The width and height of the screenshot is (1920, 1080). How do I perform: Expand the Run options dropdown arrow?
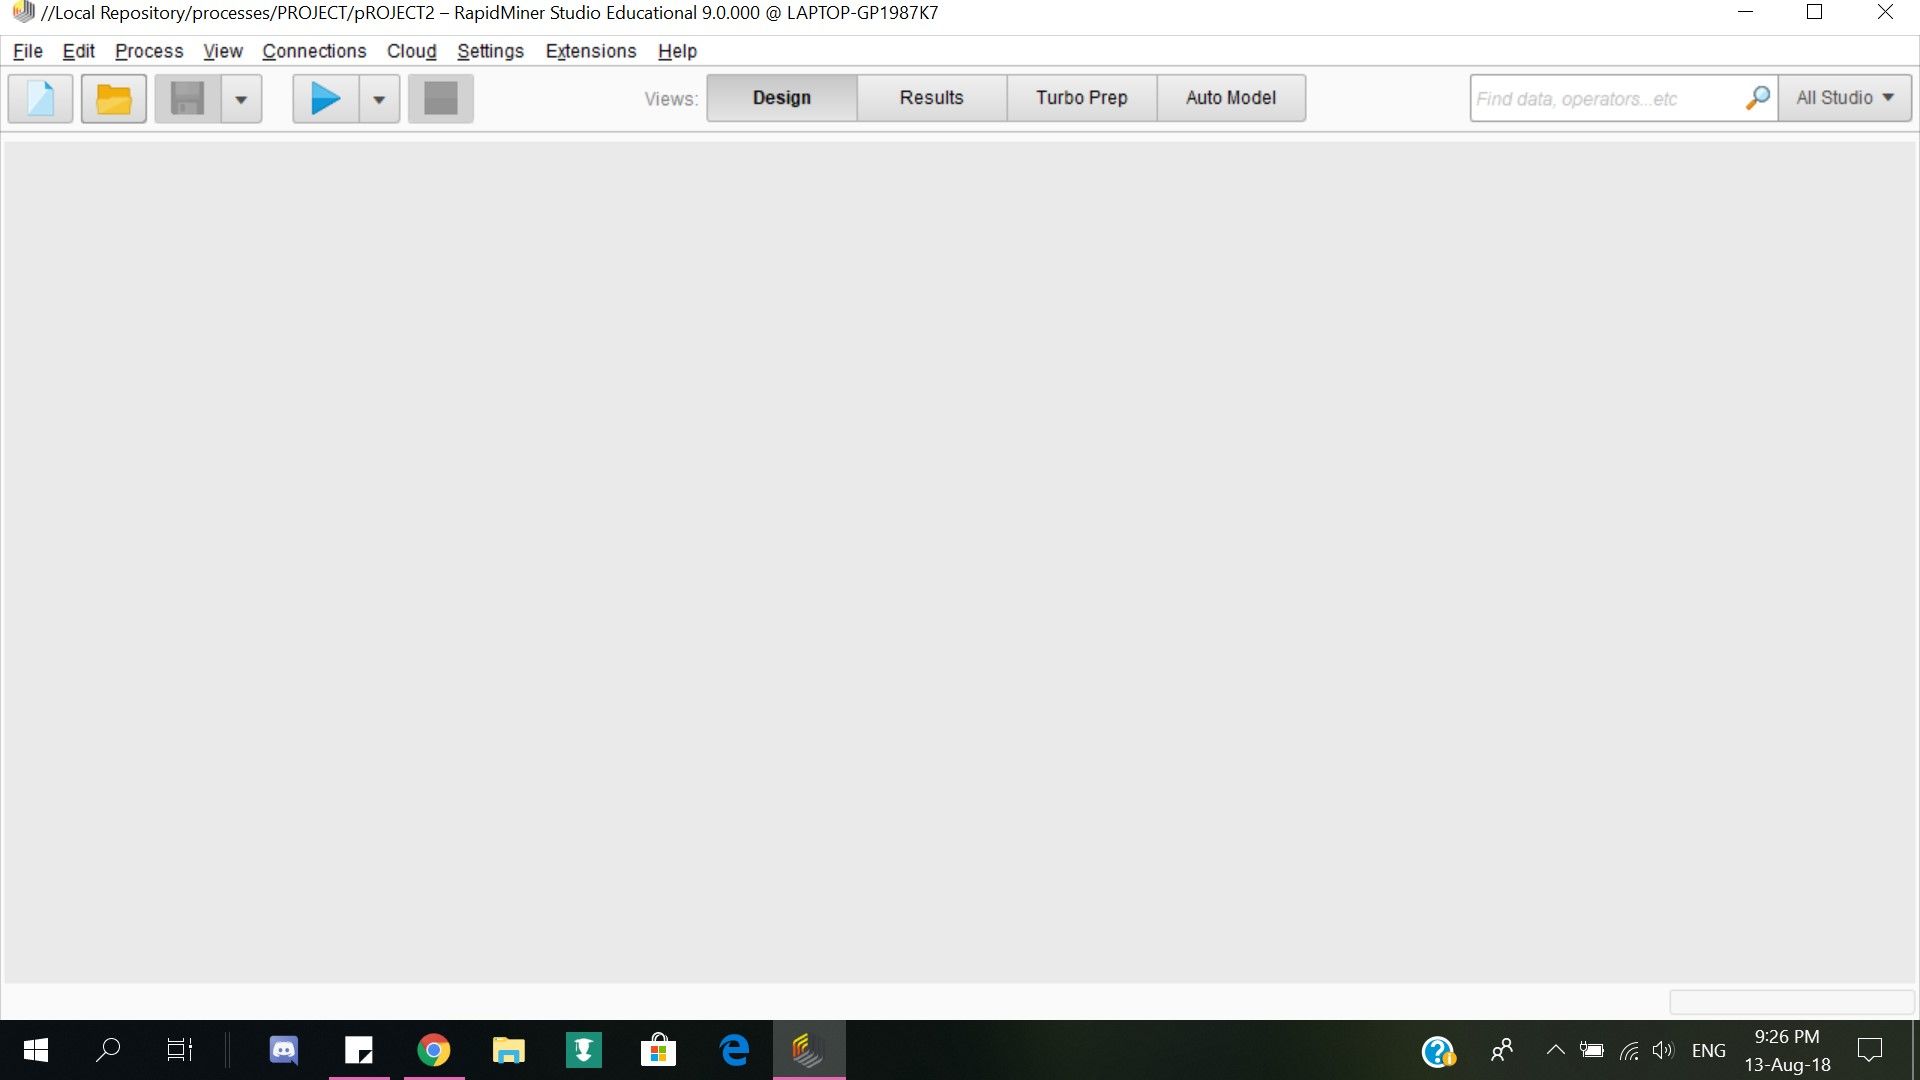click(x=379, y=99)
